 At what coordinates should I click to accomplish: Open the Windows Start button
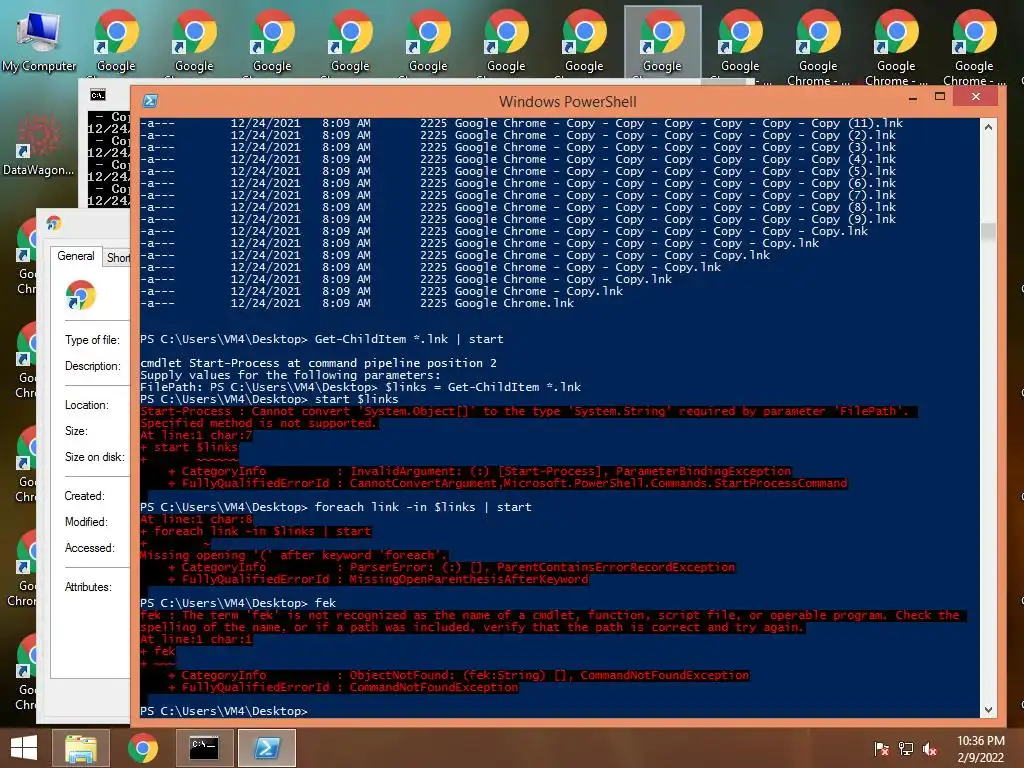24,748
